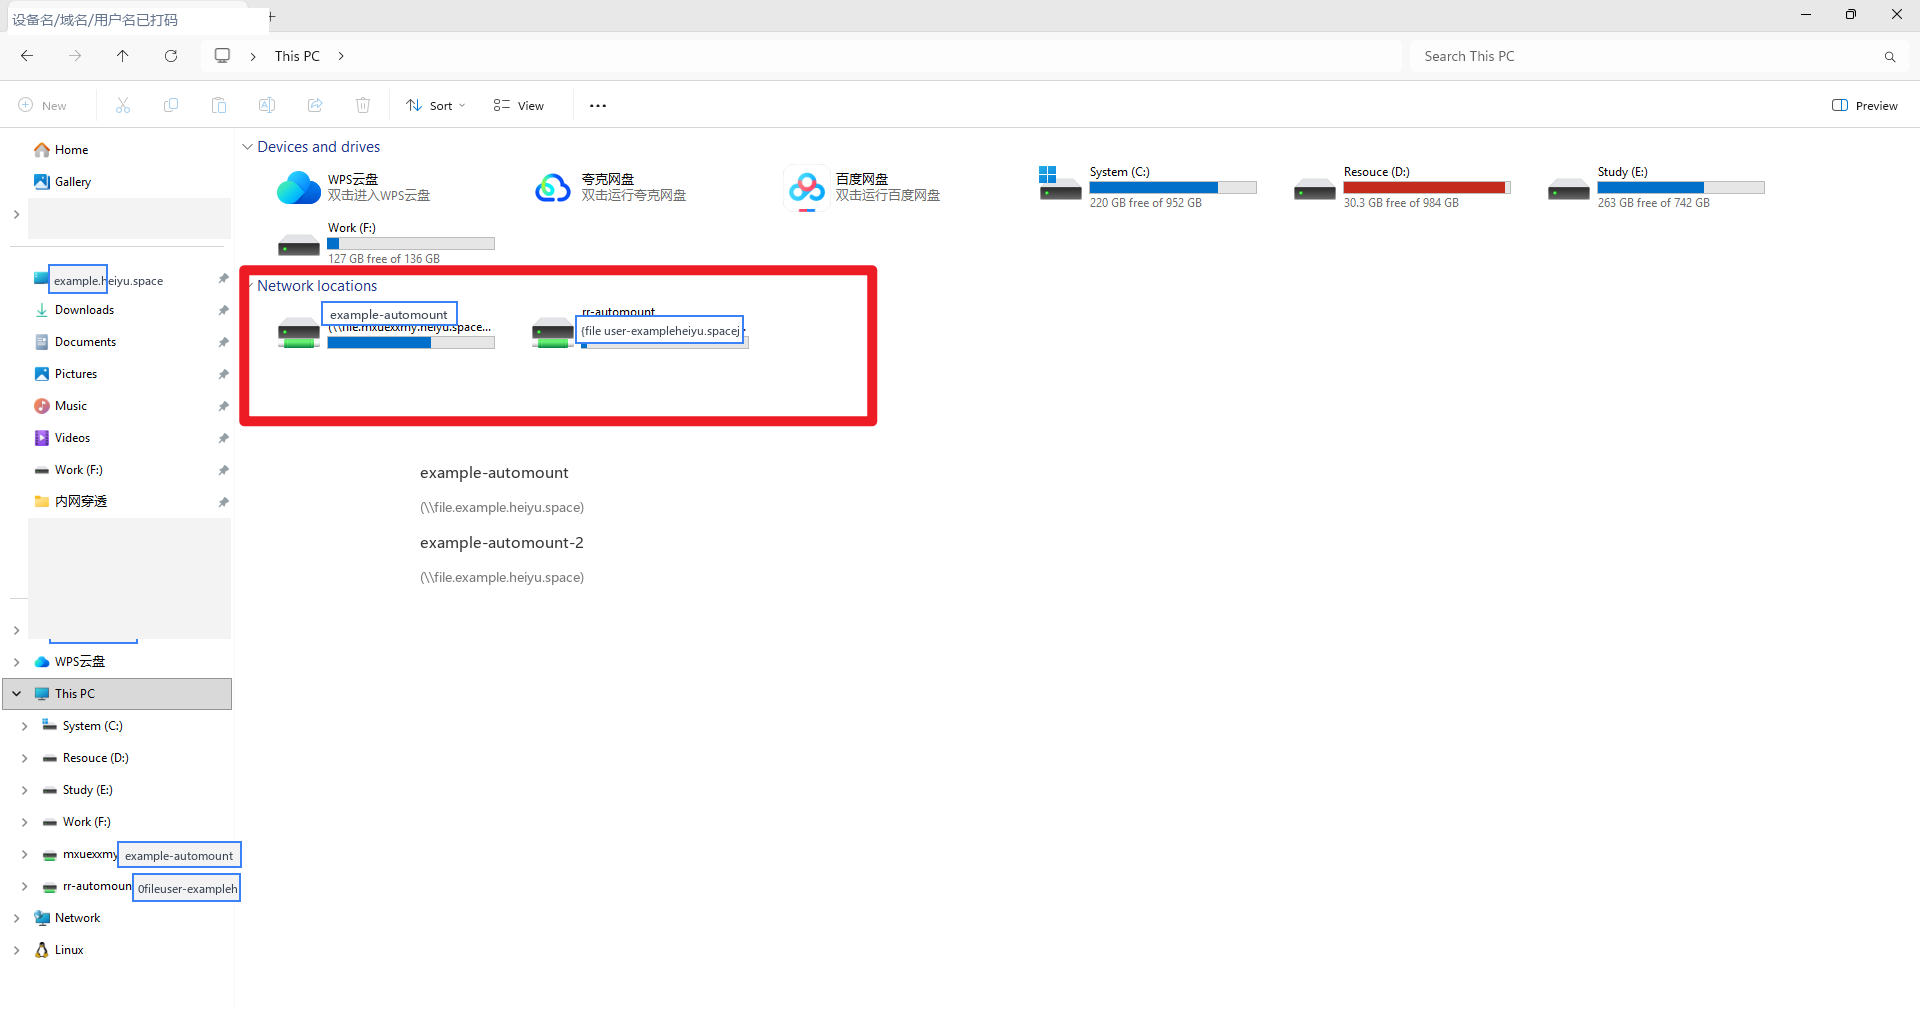Viewport: 1920px width, 1013px height.
Task: Unpin Downloads from Quick access
Action: pyautogui.click(x=223, y=310)
